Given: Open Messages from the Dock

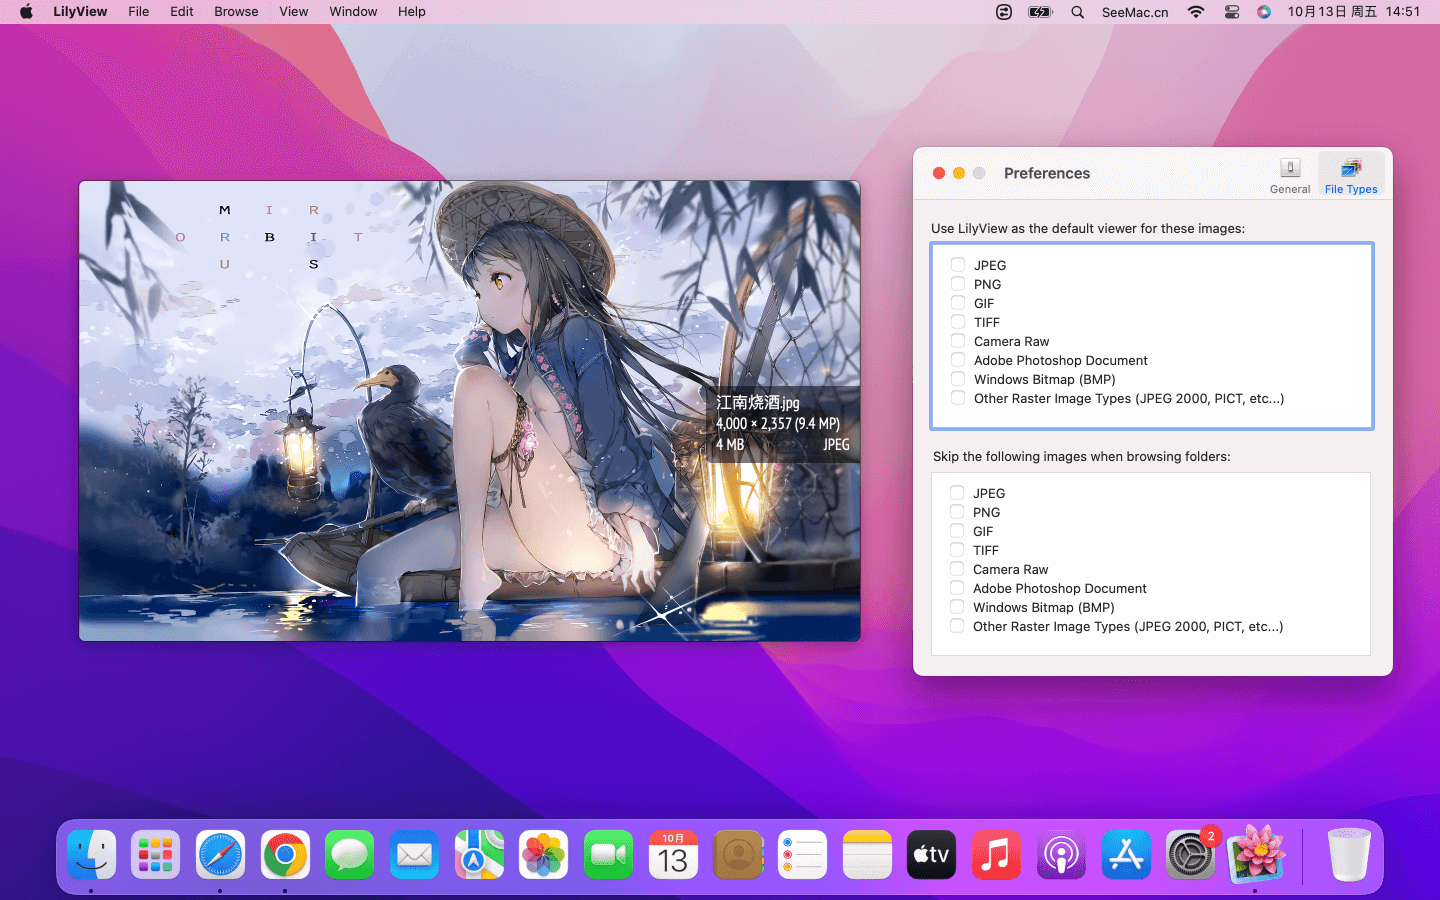Looking at the screenshot, I should tap(349, 855).
